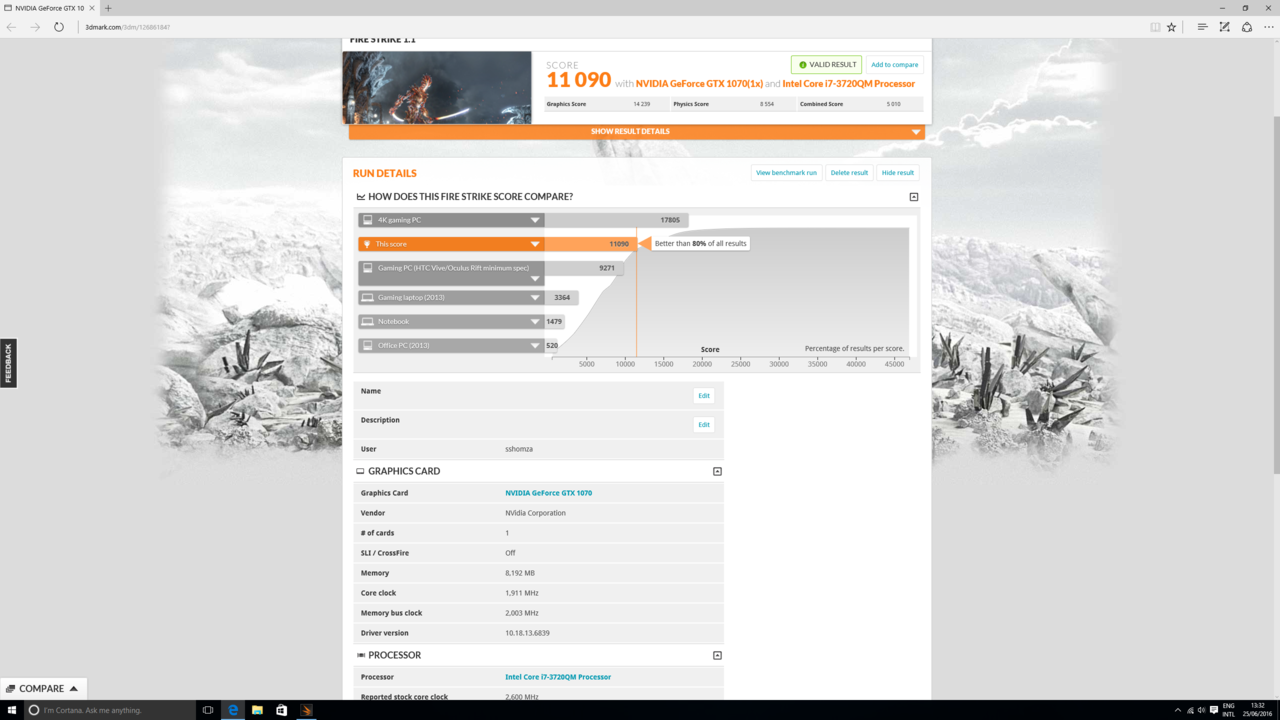The width and height of the screenshot is (1280, 720).
Task: Make a Web Note icon
Action: point(1224,27)
